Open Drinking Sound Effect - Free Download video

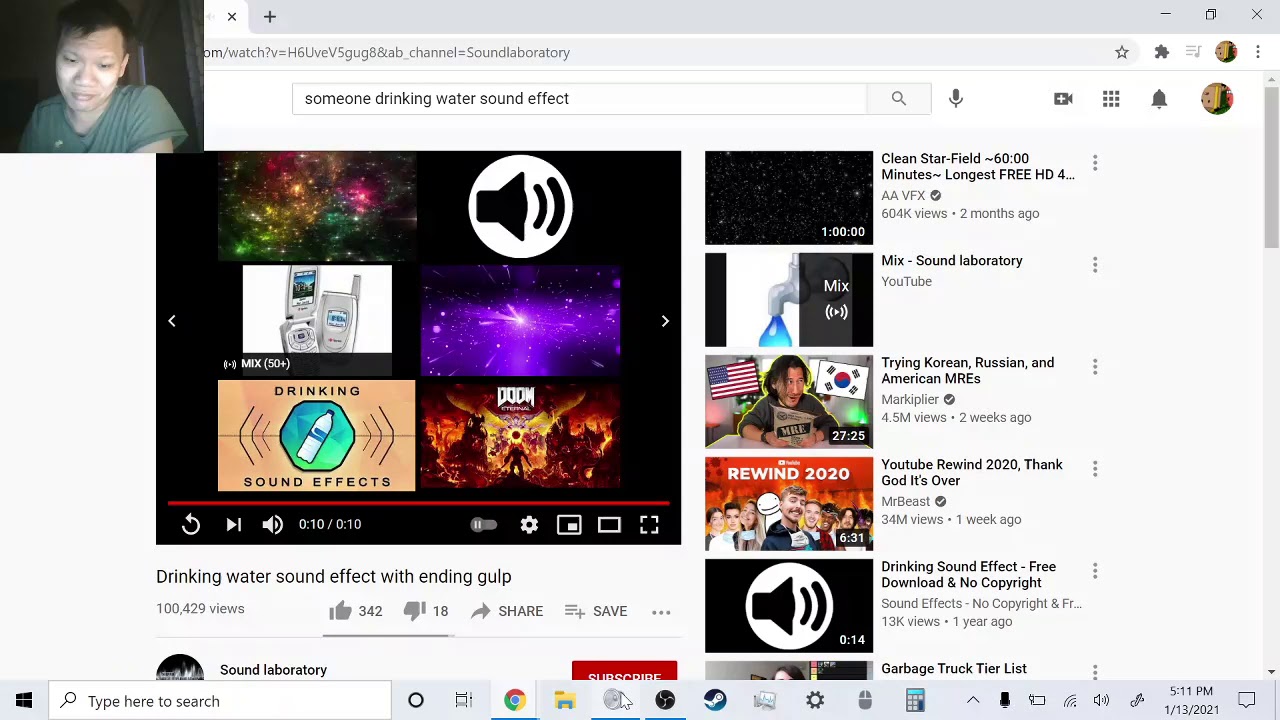[x=968, y=574]
